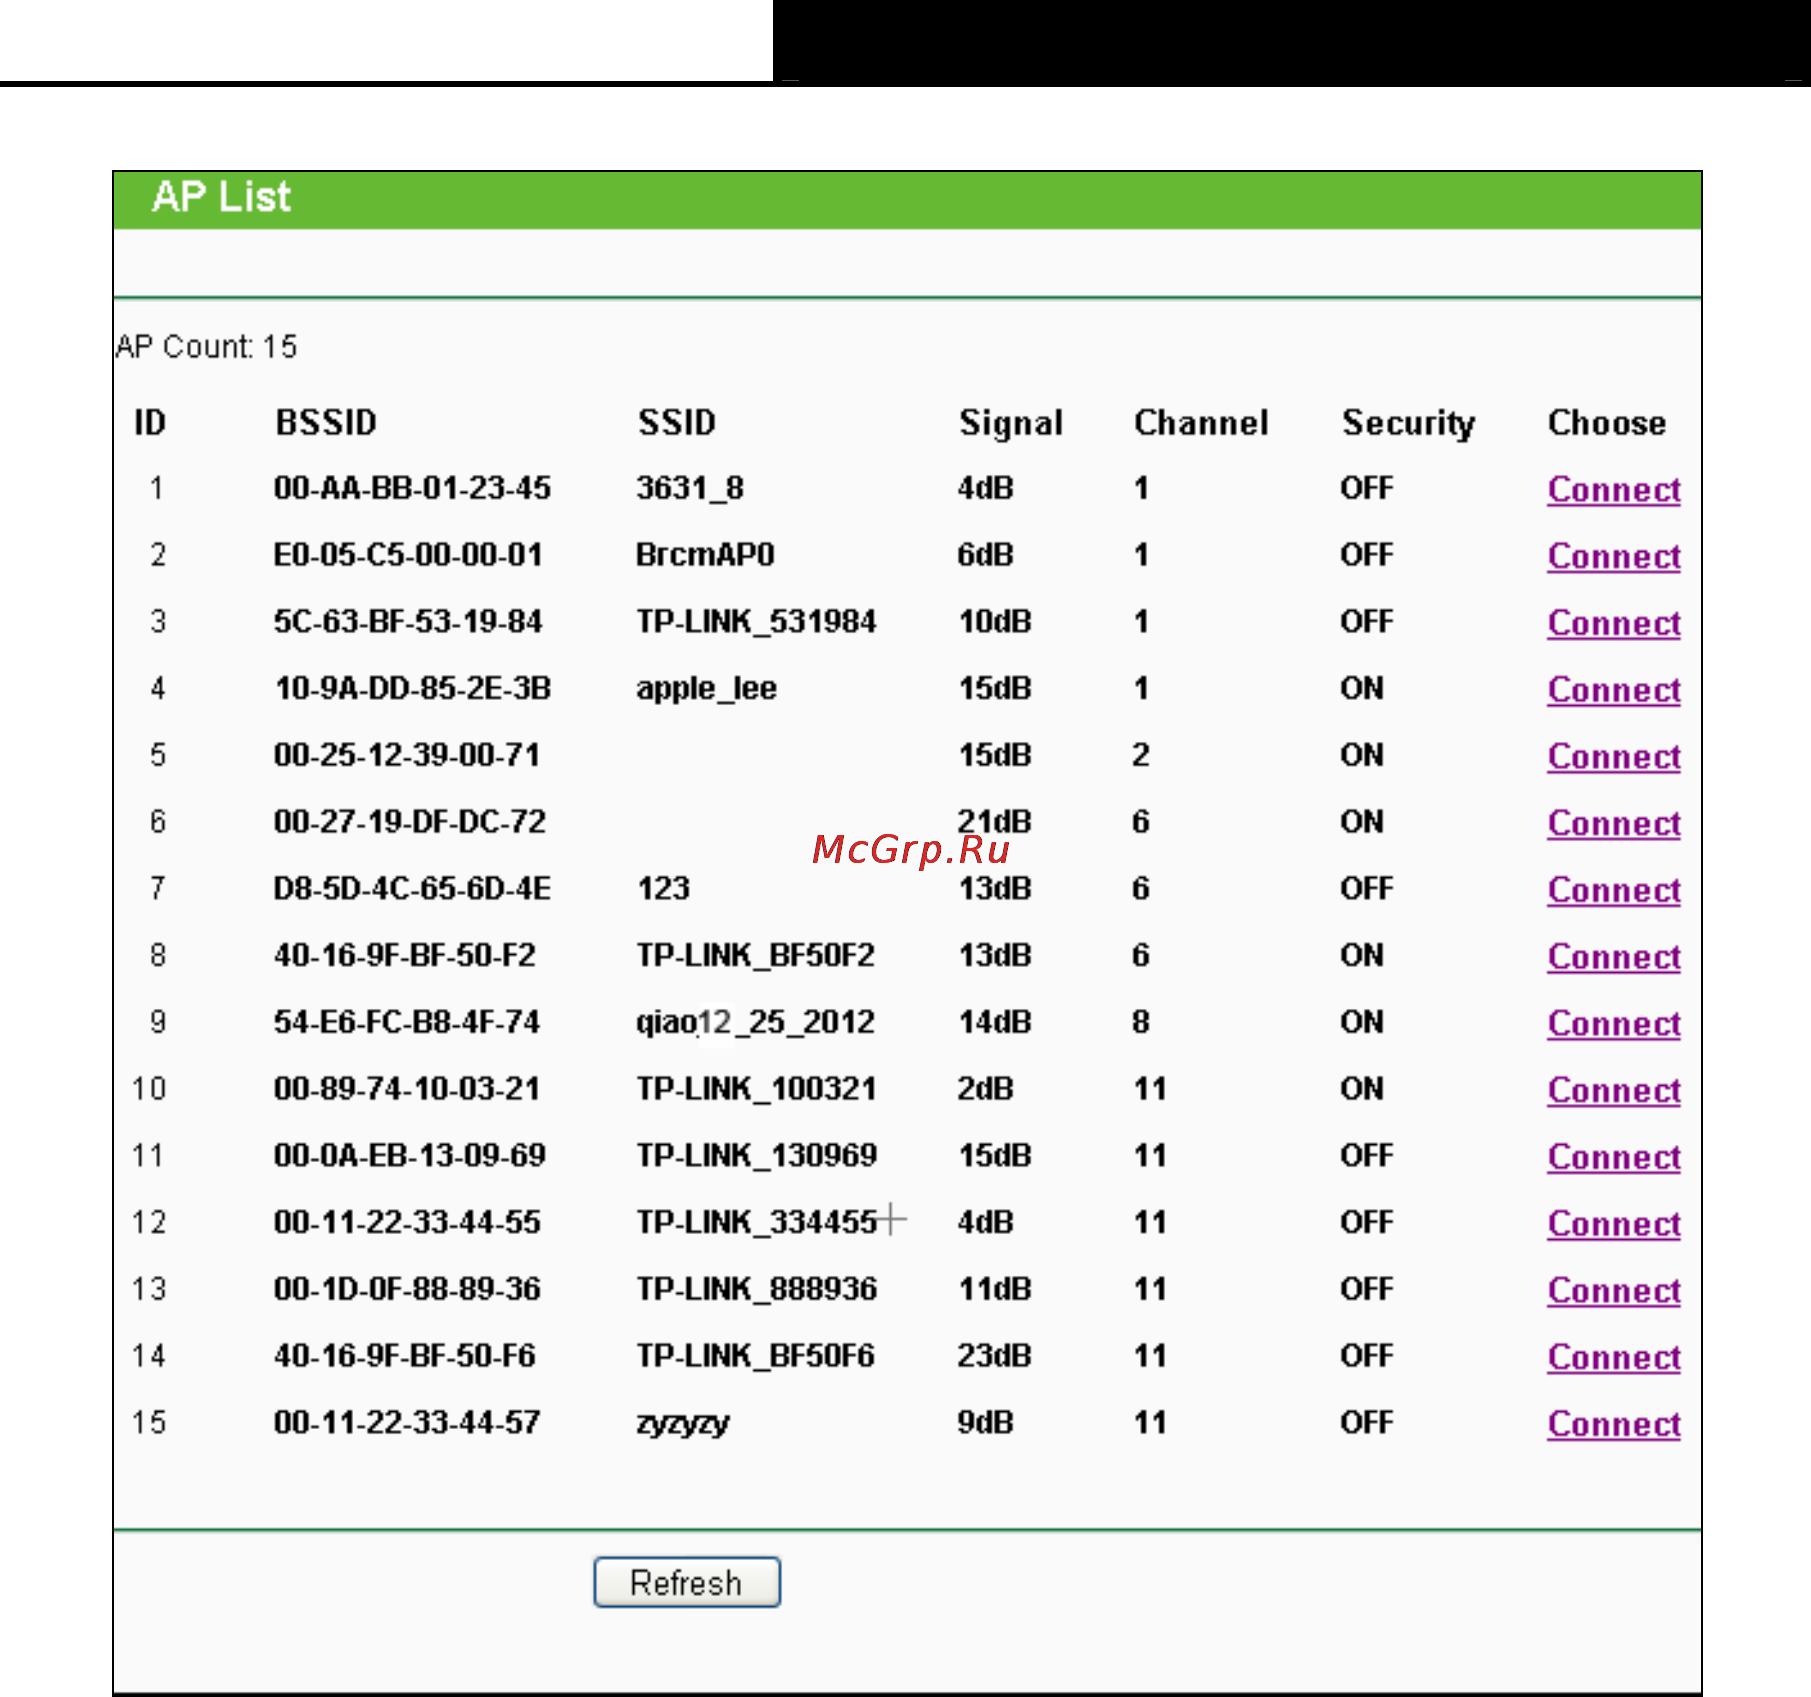The height and width of the screenshot is (1697, 1811).
Task: Click the Signal column header
Action: 1011,424
